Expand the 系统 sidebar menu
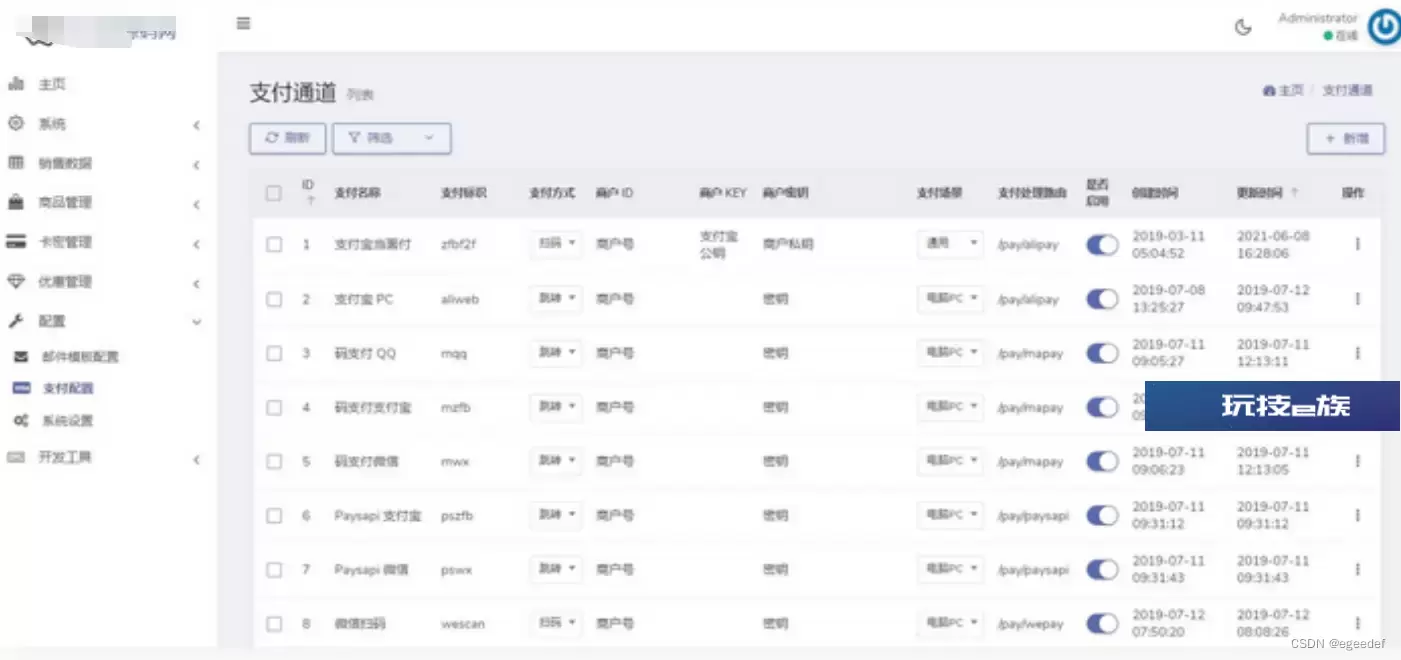The image size is (1401, 660). tap(100, 124)
